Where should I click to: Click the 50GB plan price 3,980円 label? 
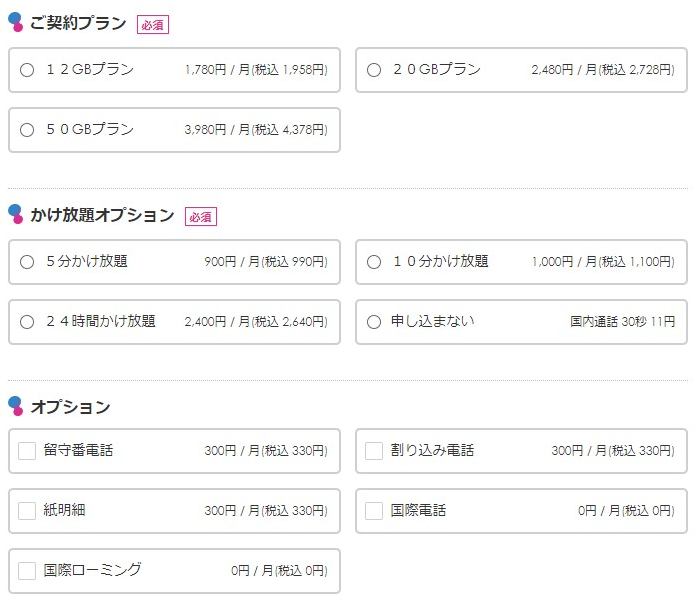207,130
